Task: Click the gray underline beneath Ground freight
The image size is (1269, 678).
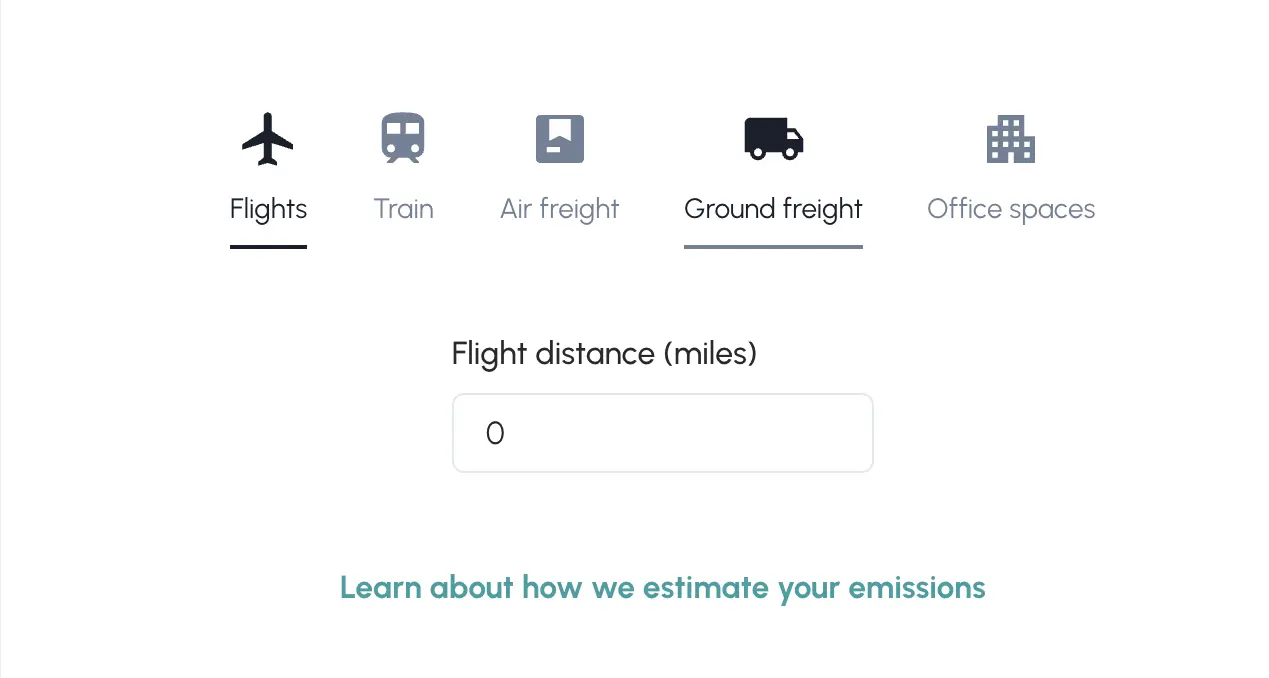Action: tap(773, 247)
